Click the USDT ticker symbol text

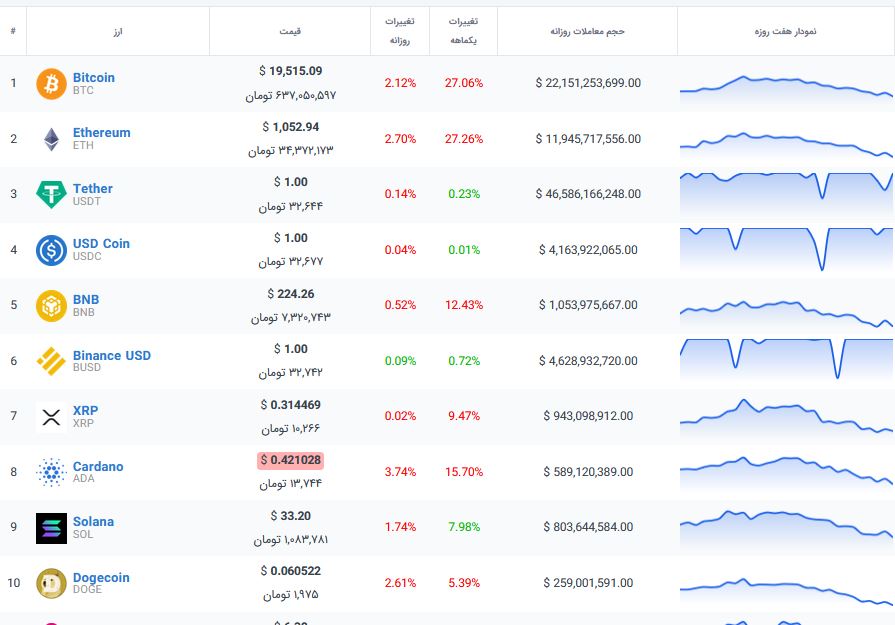[87, 201]
